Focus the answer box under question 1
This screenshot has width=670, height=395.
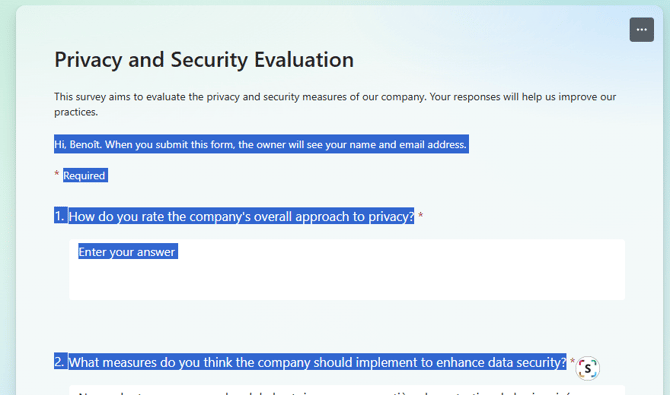pos(347,269)
